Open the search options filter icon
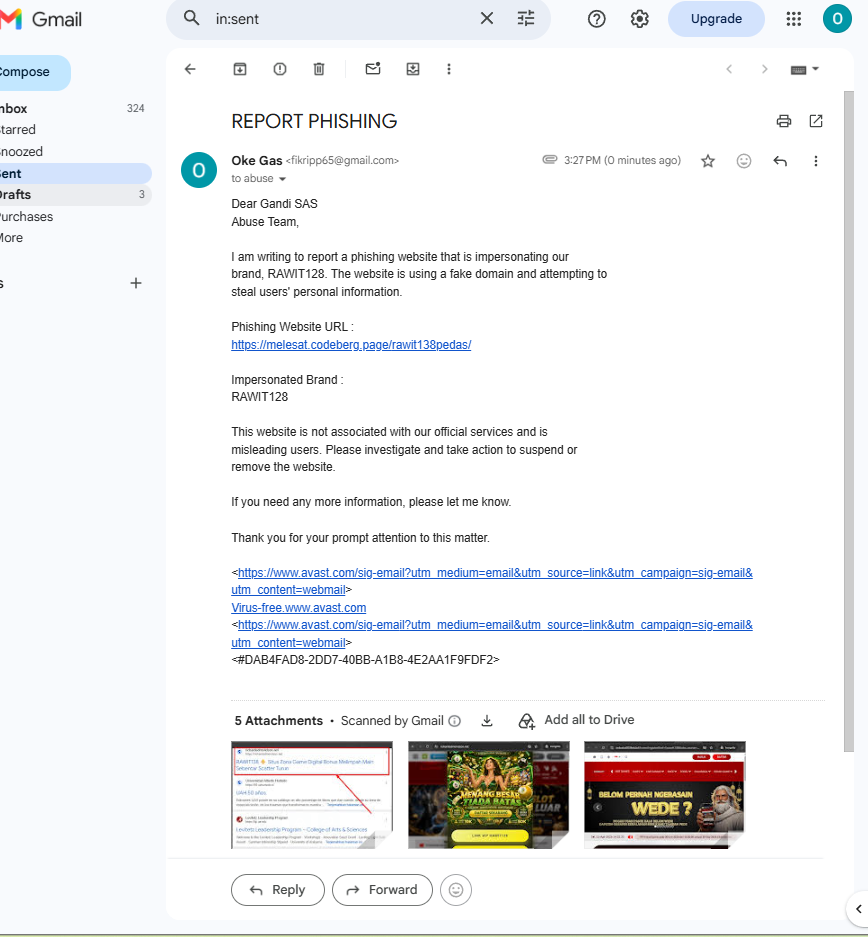 pos(526,19)
